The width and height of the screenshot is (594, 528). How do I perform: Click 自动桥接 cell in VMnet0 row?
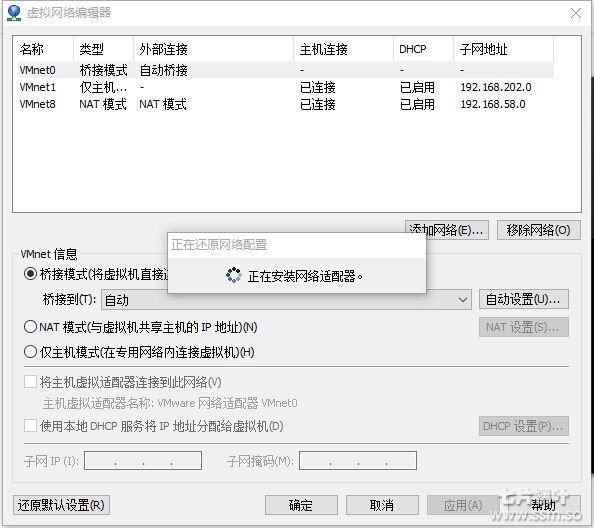point(164,70)
